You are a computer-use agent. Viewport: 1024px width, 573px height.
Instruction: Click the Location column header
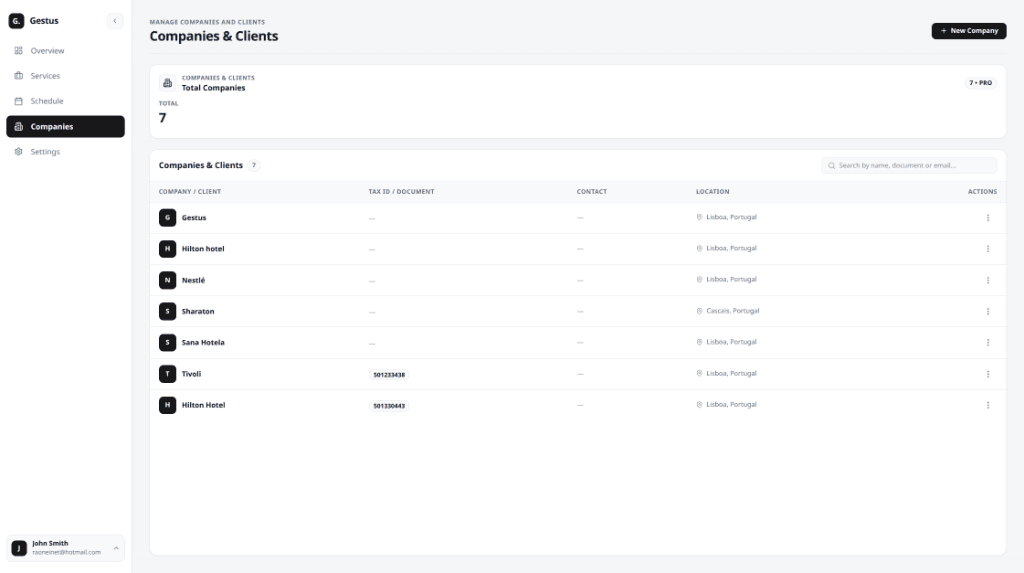pos(712,191)
